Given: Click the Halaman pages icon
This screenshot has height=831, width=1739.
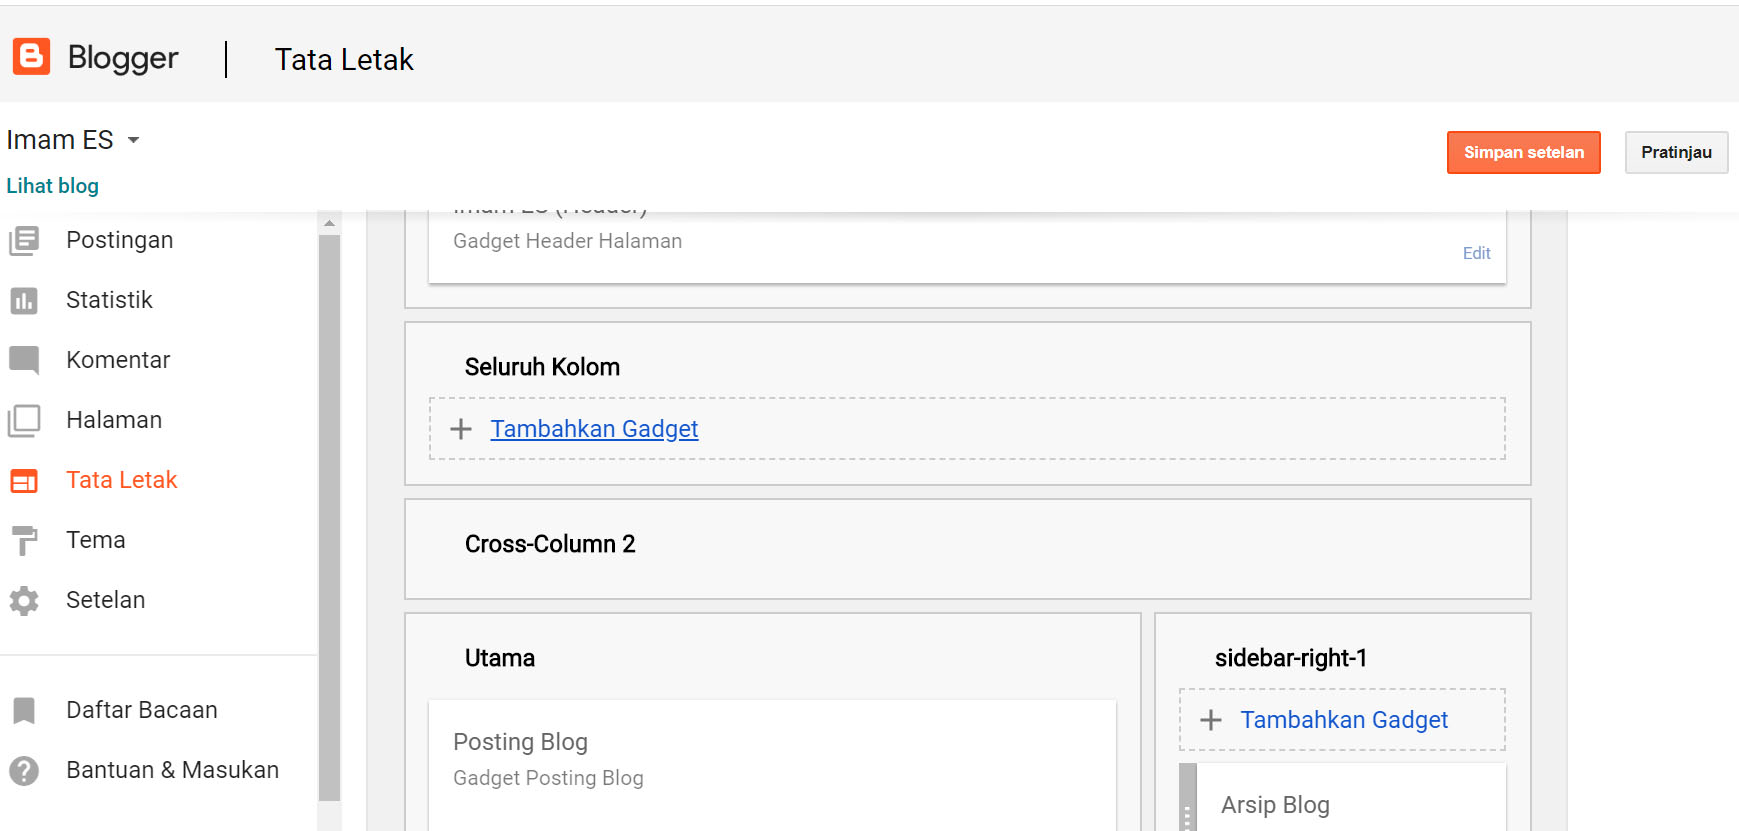Looking at the screenshot, I should (24, 420).
